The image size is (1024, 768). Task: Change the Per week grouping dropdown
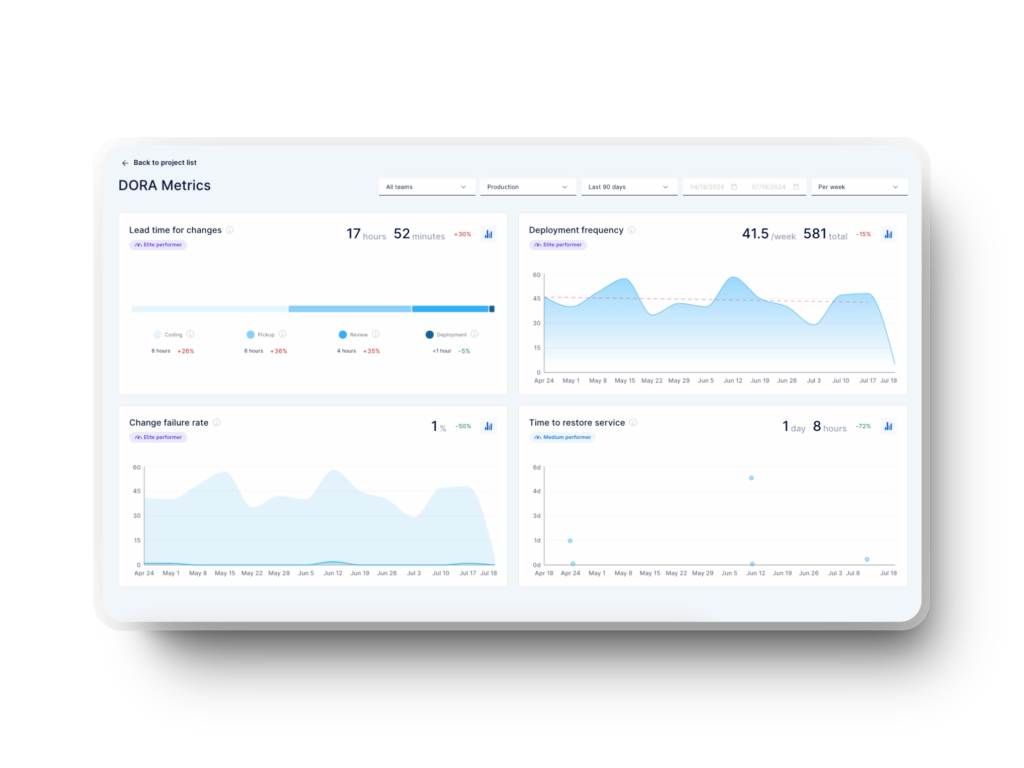pos(859,187)
